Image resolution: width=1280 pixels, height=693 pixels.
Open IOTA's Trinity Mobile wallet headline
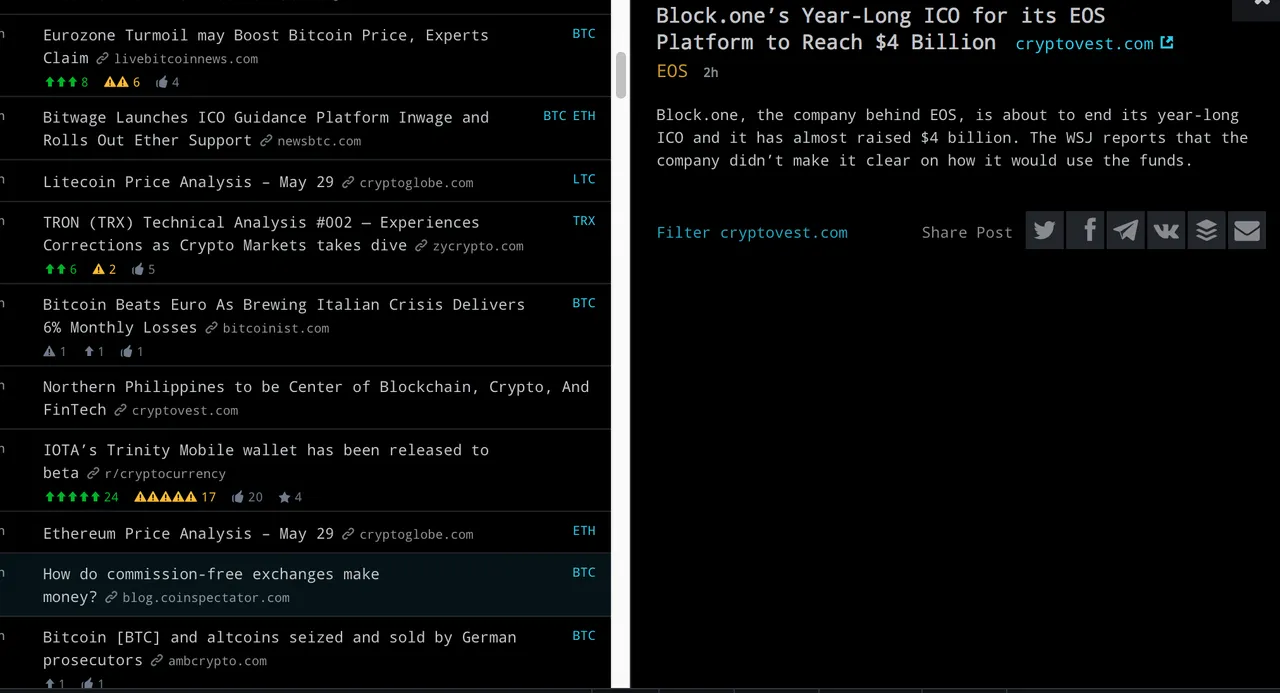[266, 460]
